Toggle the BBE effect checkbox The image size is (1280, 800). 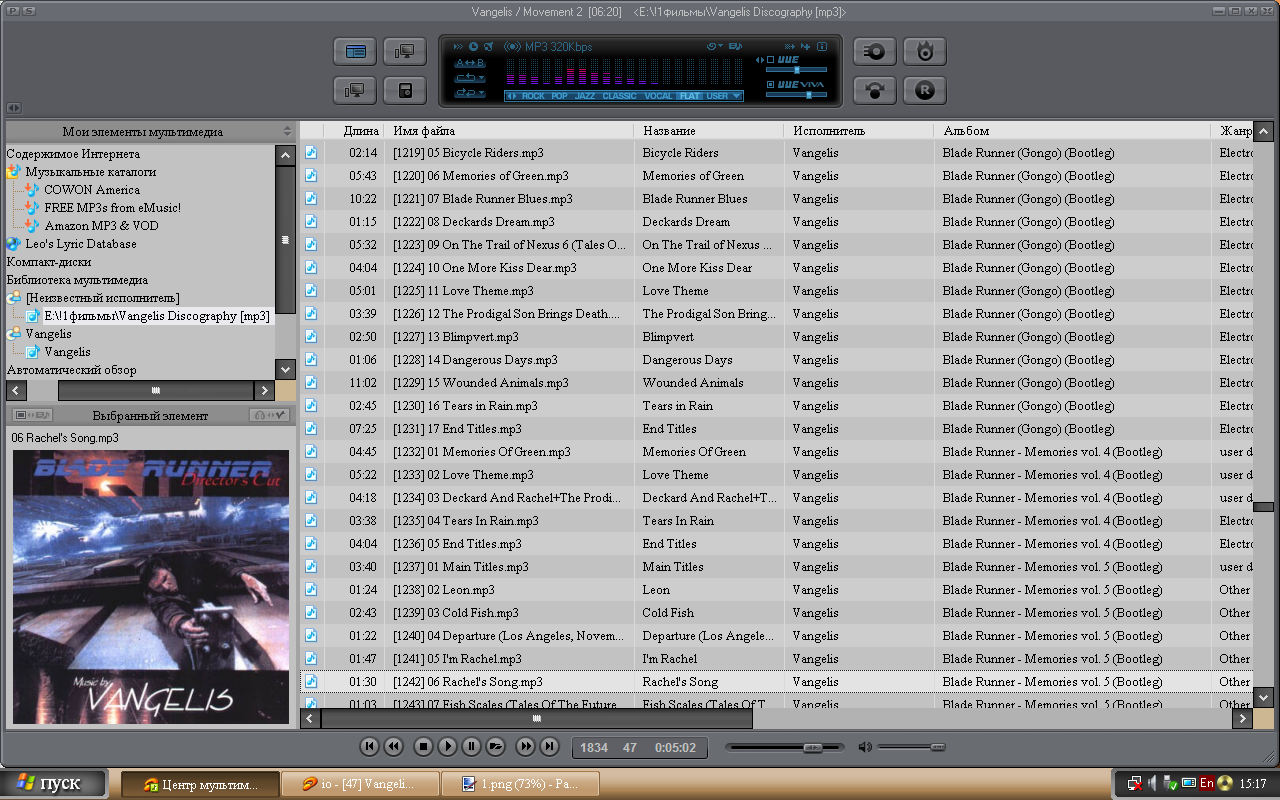pyautogui.click(x=771, y=59)
